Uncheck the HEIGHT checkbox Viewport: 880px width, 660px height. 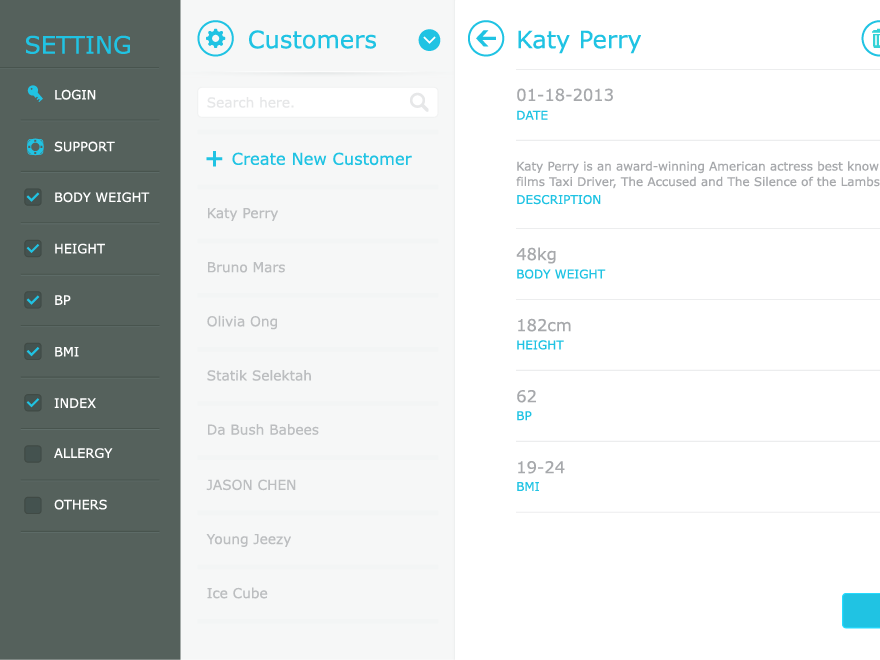33,248
